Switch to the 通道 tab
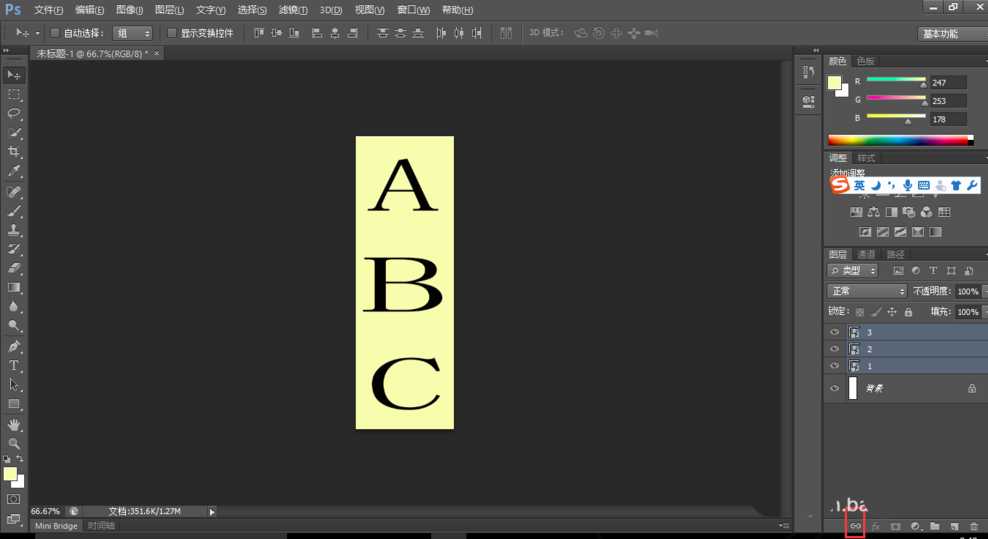Viewport: 988px width, 539px height. (x=866, y=254)
